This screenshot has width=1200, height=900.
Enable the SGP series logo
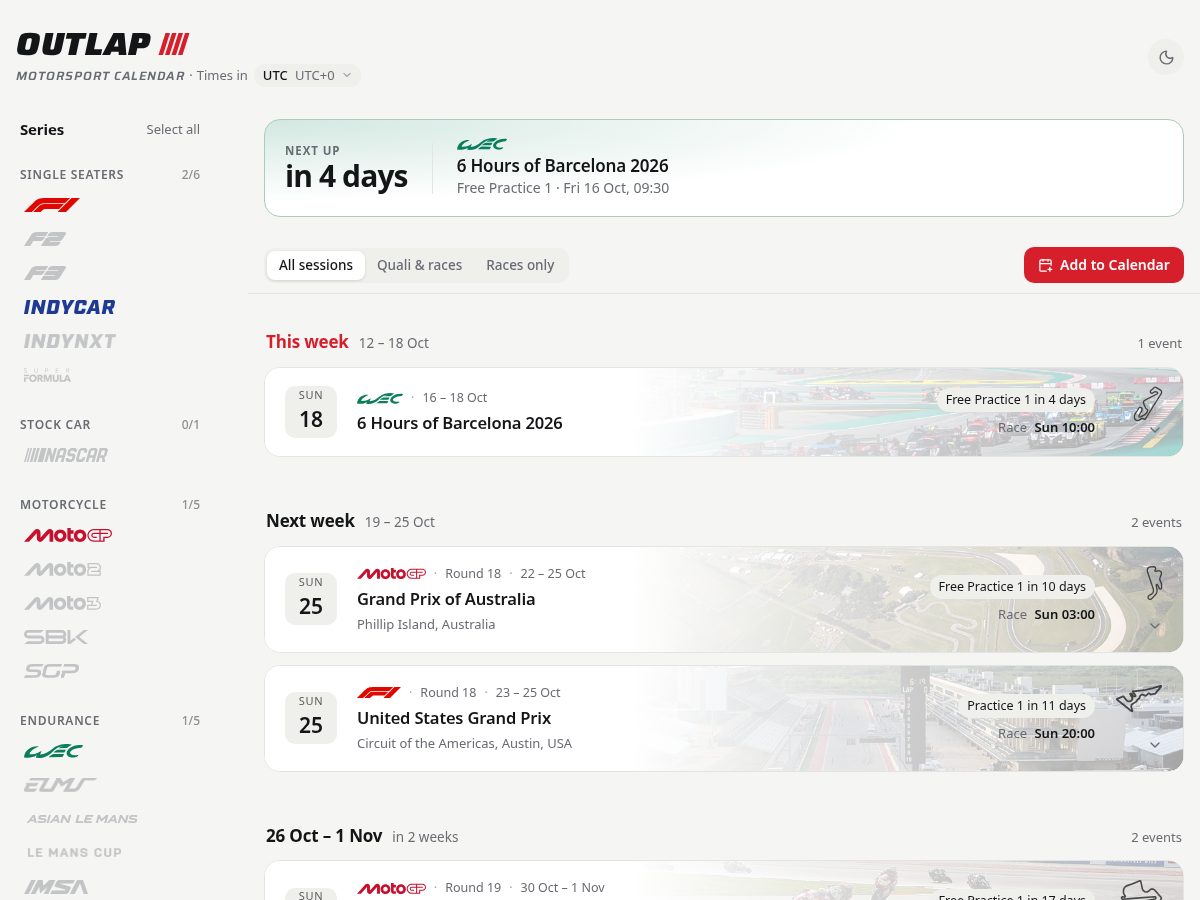(52, 671)
